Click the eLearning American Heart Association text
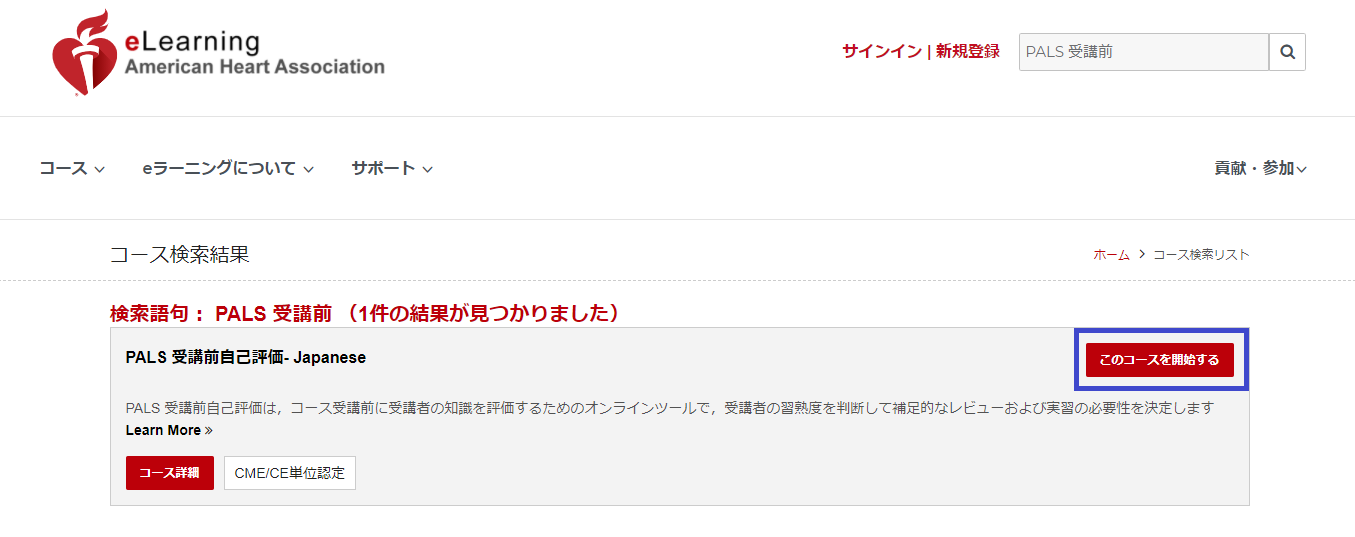This screenshot has width=1355, height=537. (254, 54)
